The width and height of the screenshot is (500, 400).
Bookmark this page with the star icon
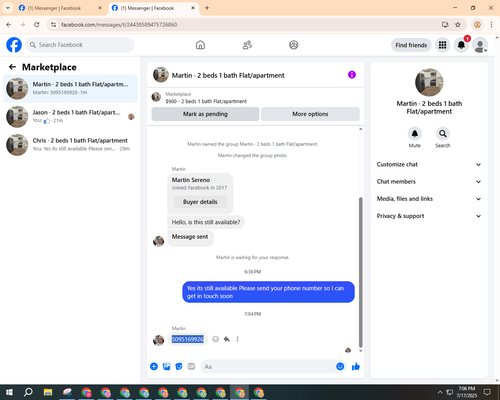[458, 24]
